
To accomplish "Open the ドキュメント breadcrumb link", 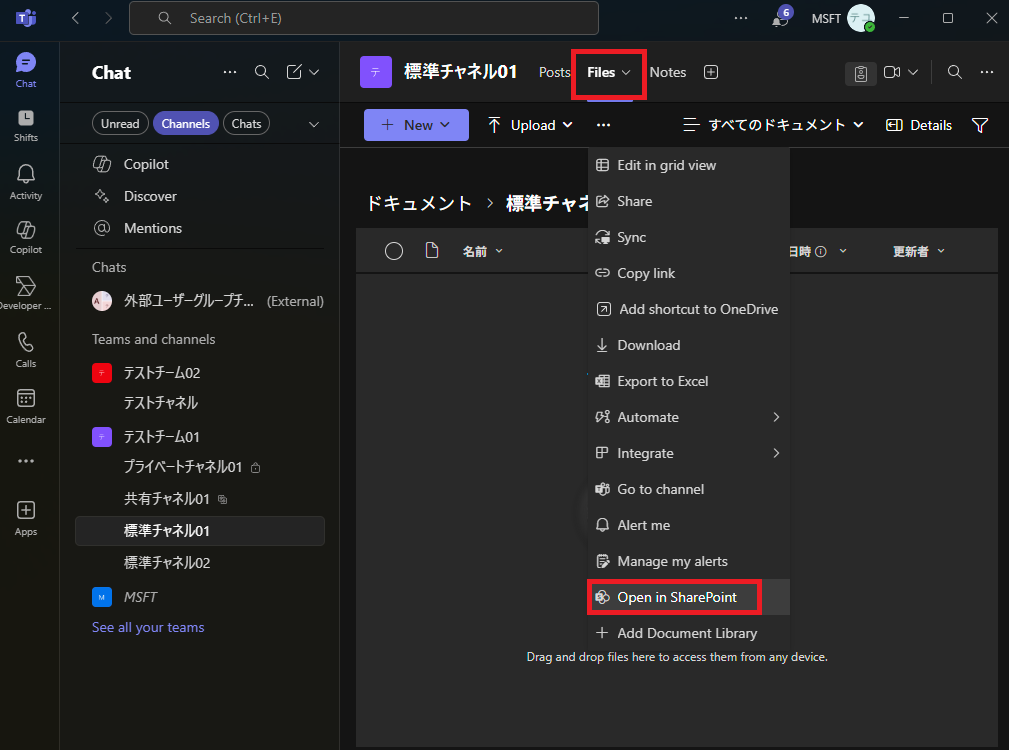I will point(420,204).
